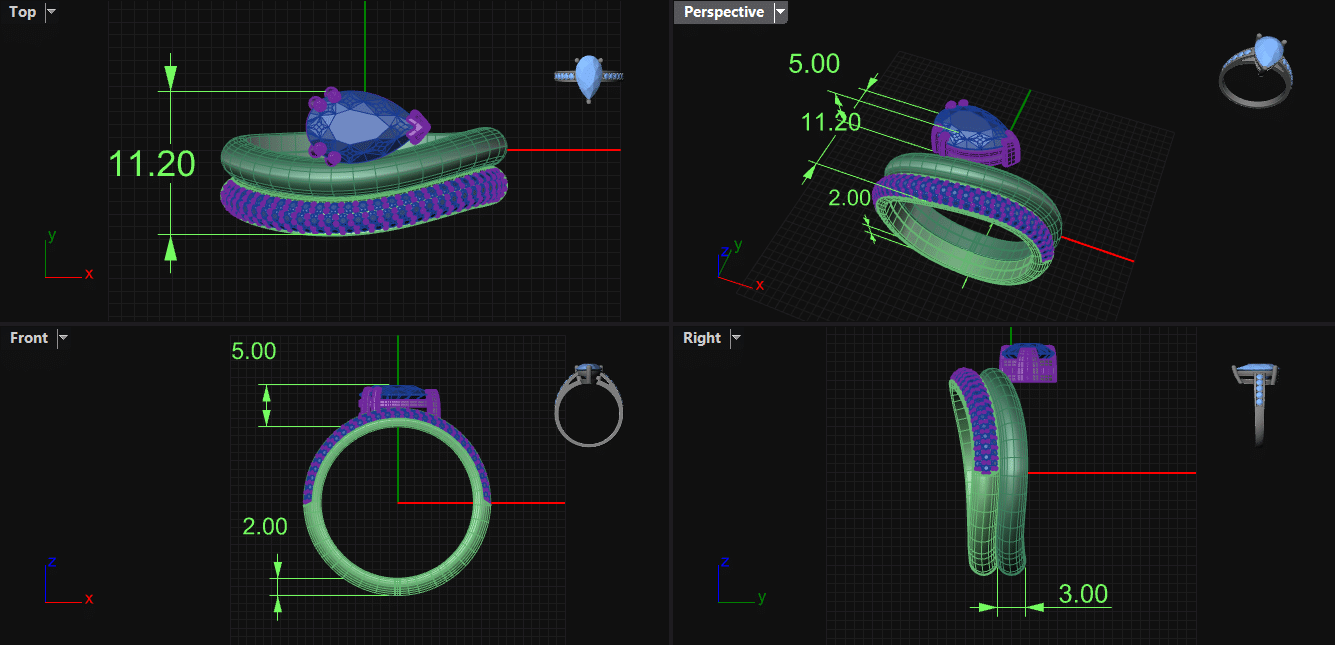Screen dimensions: 1335x645
Task: Select the rendered ring preview in Perspective viewport
Action: pyautogui.click(x=1256, y=69)
